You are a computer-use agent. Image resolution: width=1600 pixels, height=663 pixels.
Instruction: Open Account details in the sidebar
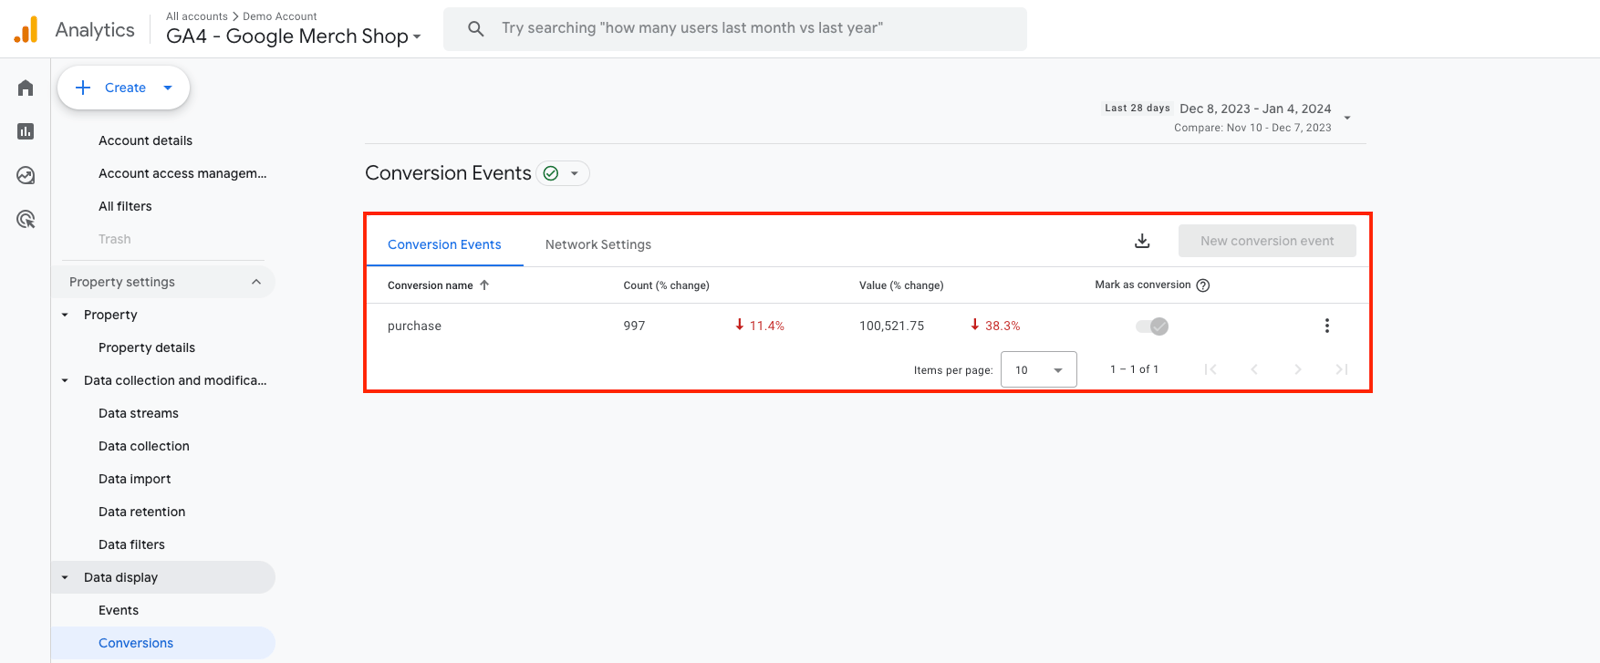(x=145, y=141)
